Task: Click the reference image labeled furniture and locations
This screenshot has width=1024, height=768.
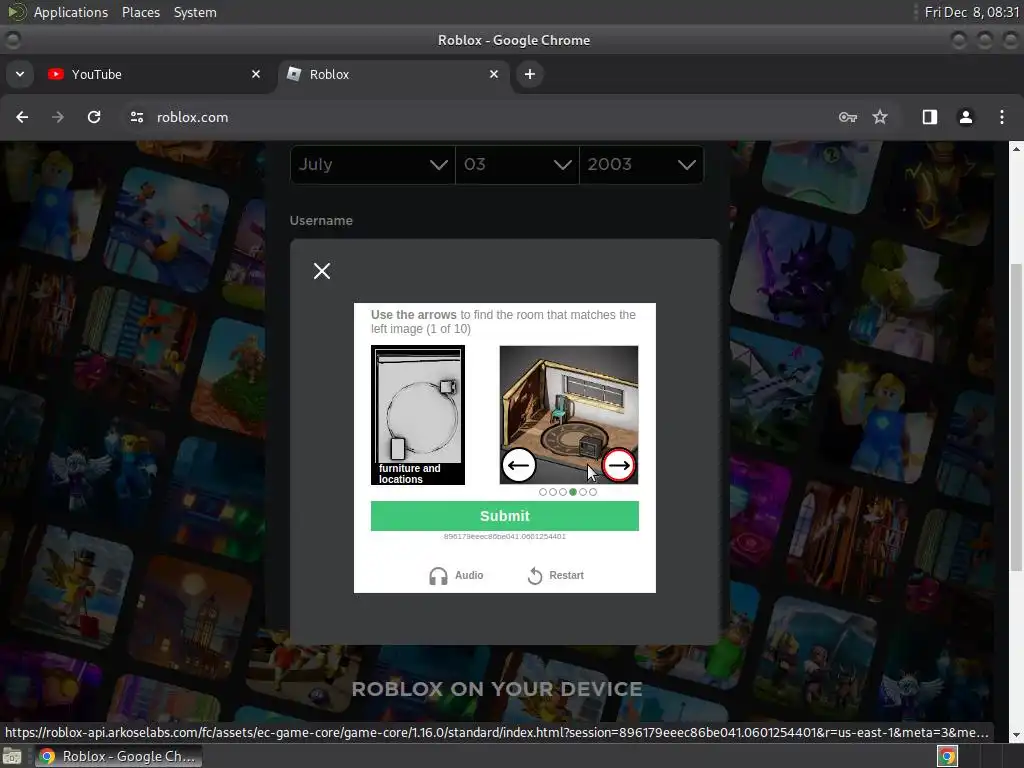Action: coord(418,415)
